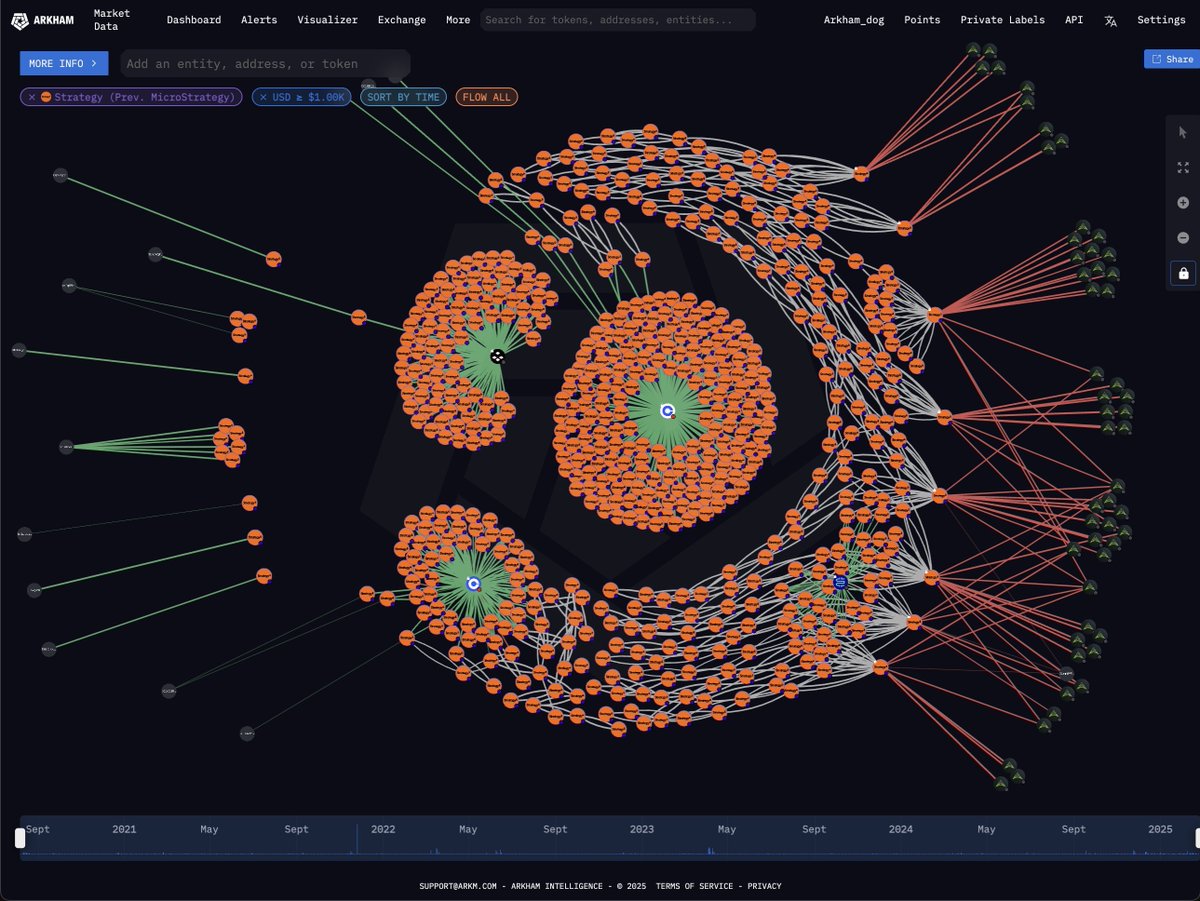Open Private Labels
1200x901 pixels.
1002,20
